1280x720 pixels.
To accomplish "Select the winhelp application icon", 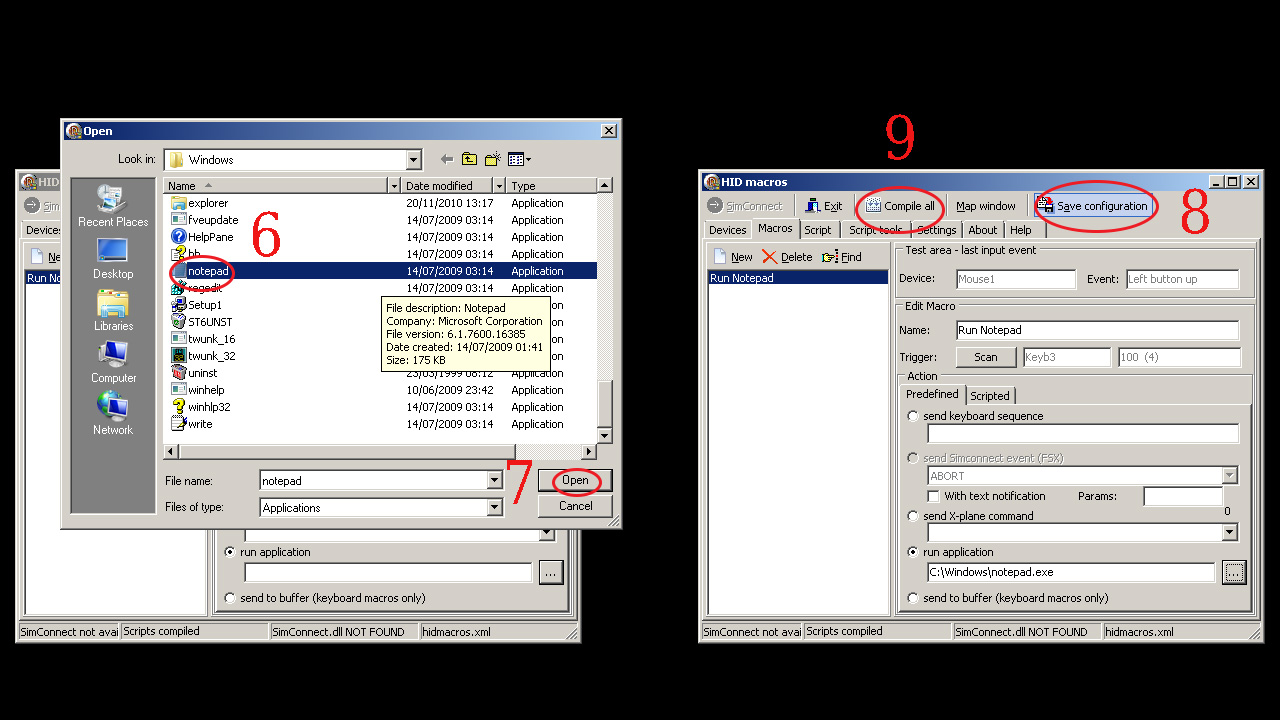I will pos(179,390).
